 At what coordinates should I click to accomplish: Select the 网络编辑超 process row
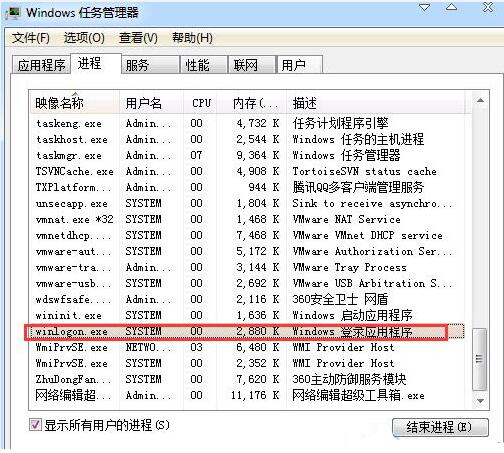click(247, 395)
